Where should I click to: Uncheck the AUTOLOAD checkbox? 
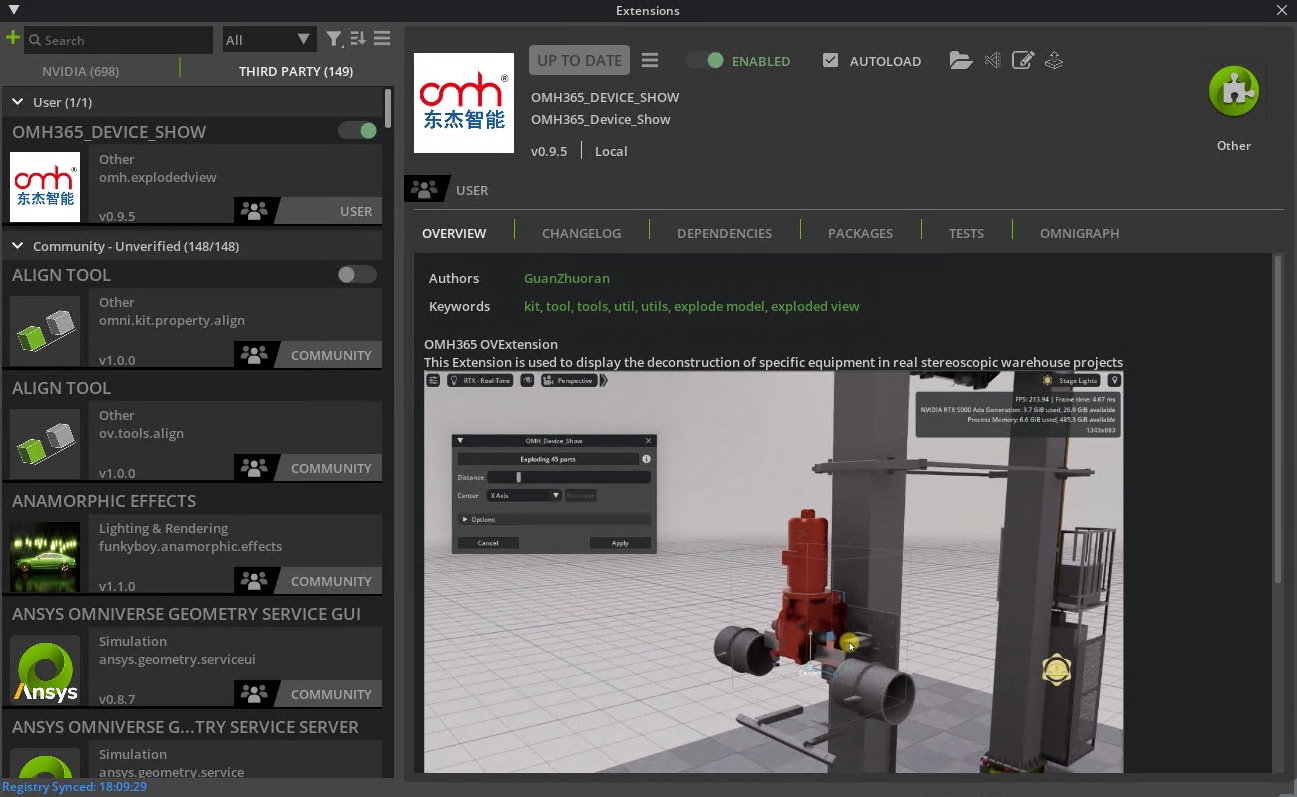pyautogui.click(x=830, y=61)
